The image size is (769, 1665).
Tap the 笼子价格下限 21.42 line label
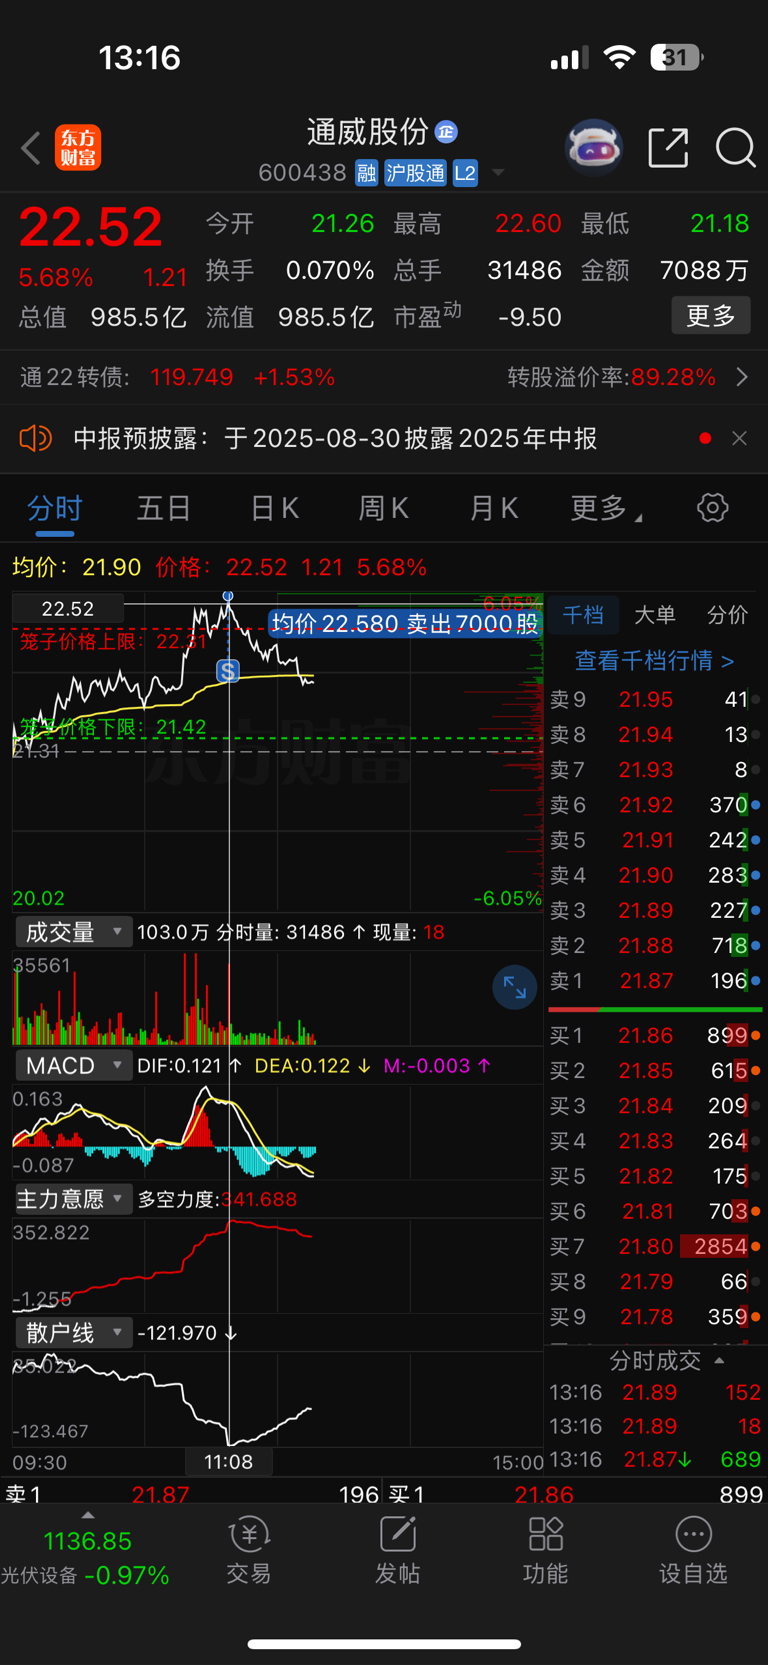113,727
